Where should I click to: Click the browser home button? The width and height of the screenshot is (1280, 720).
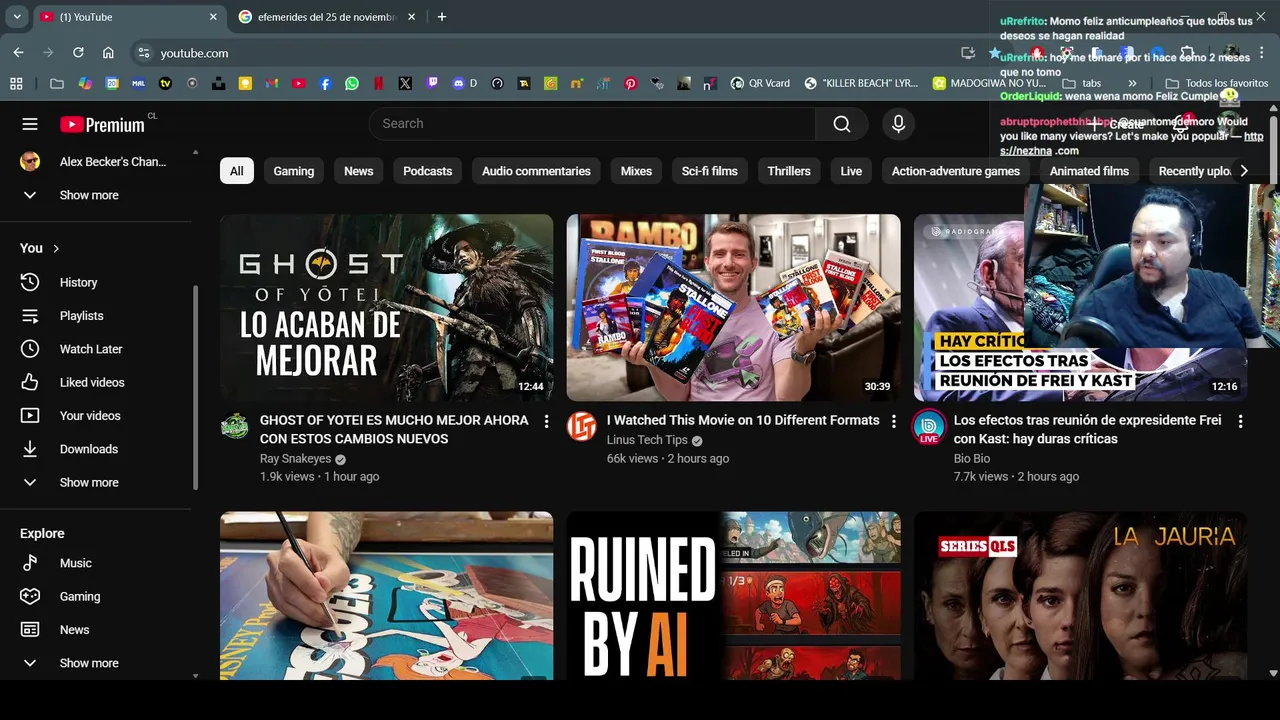(108, 53)
